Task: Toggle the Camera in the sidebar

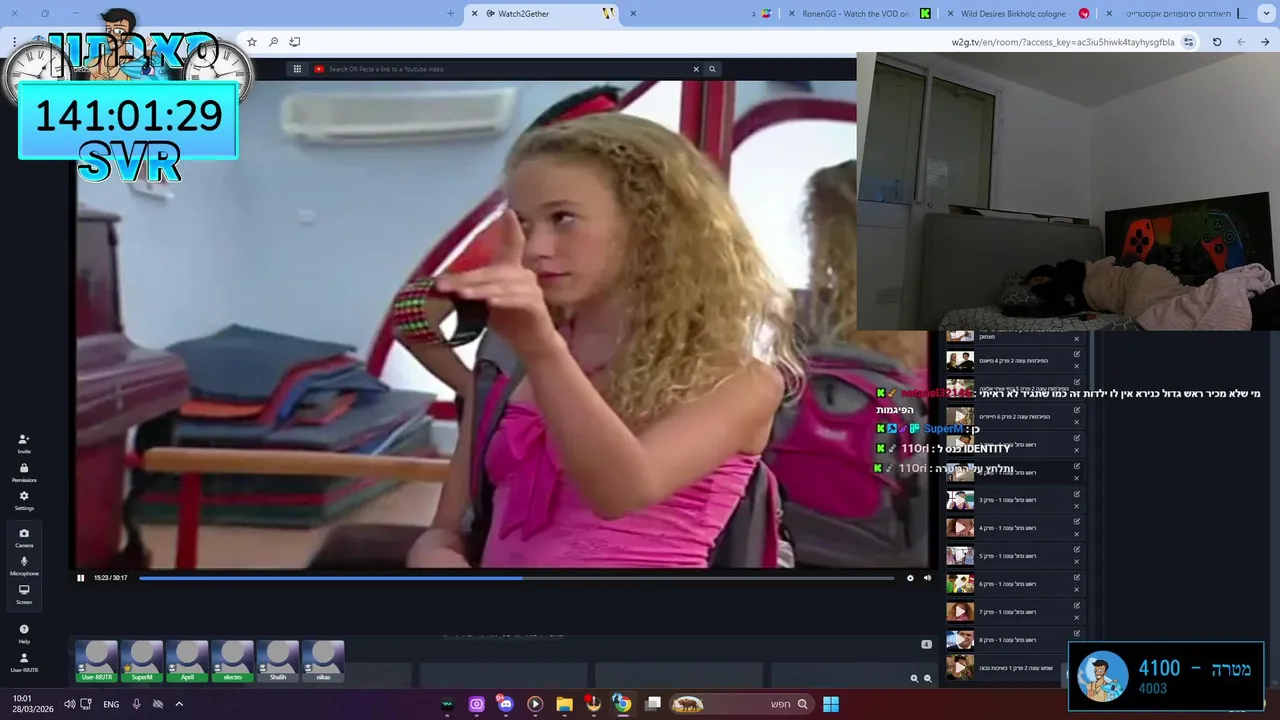Action: point(24,537)
